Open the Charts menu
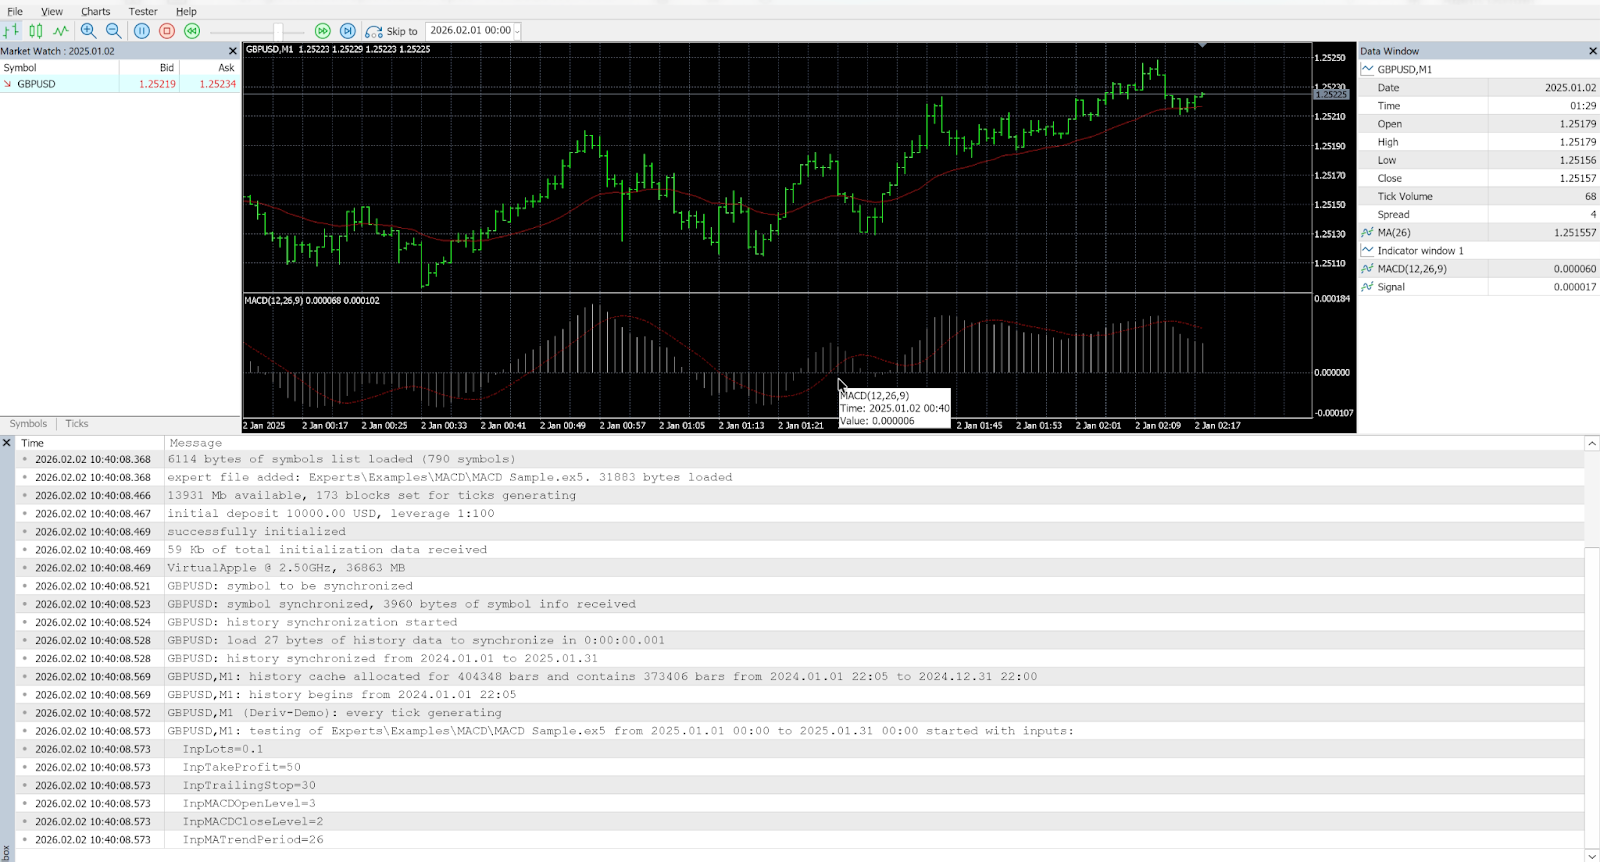 coord(96,11)
